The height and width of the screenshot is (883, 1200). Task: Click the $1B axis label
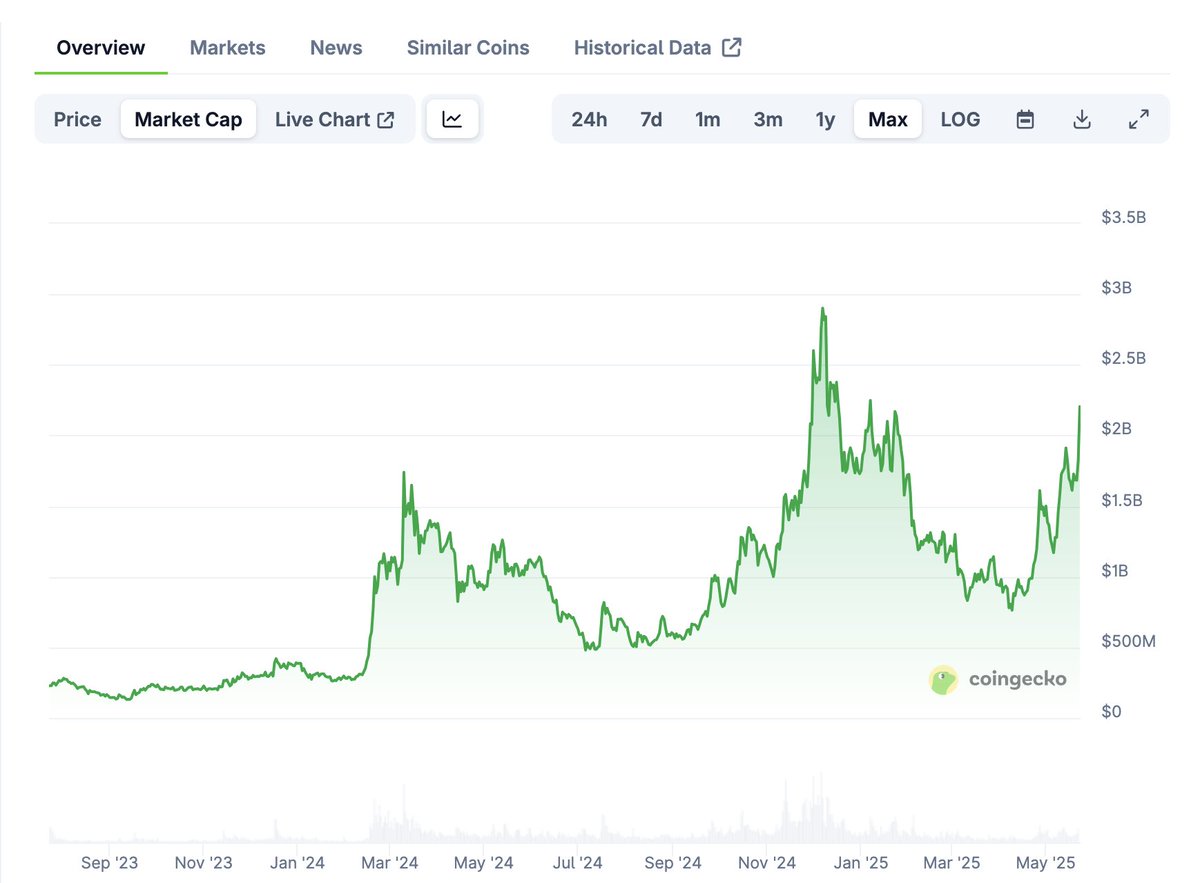(1116, 571)
